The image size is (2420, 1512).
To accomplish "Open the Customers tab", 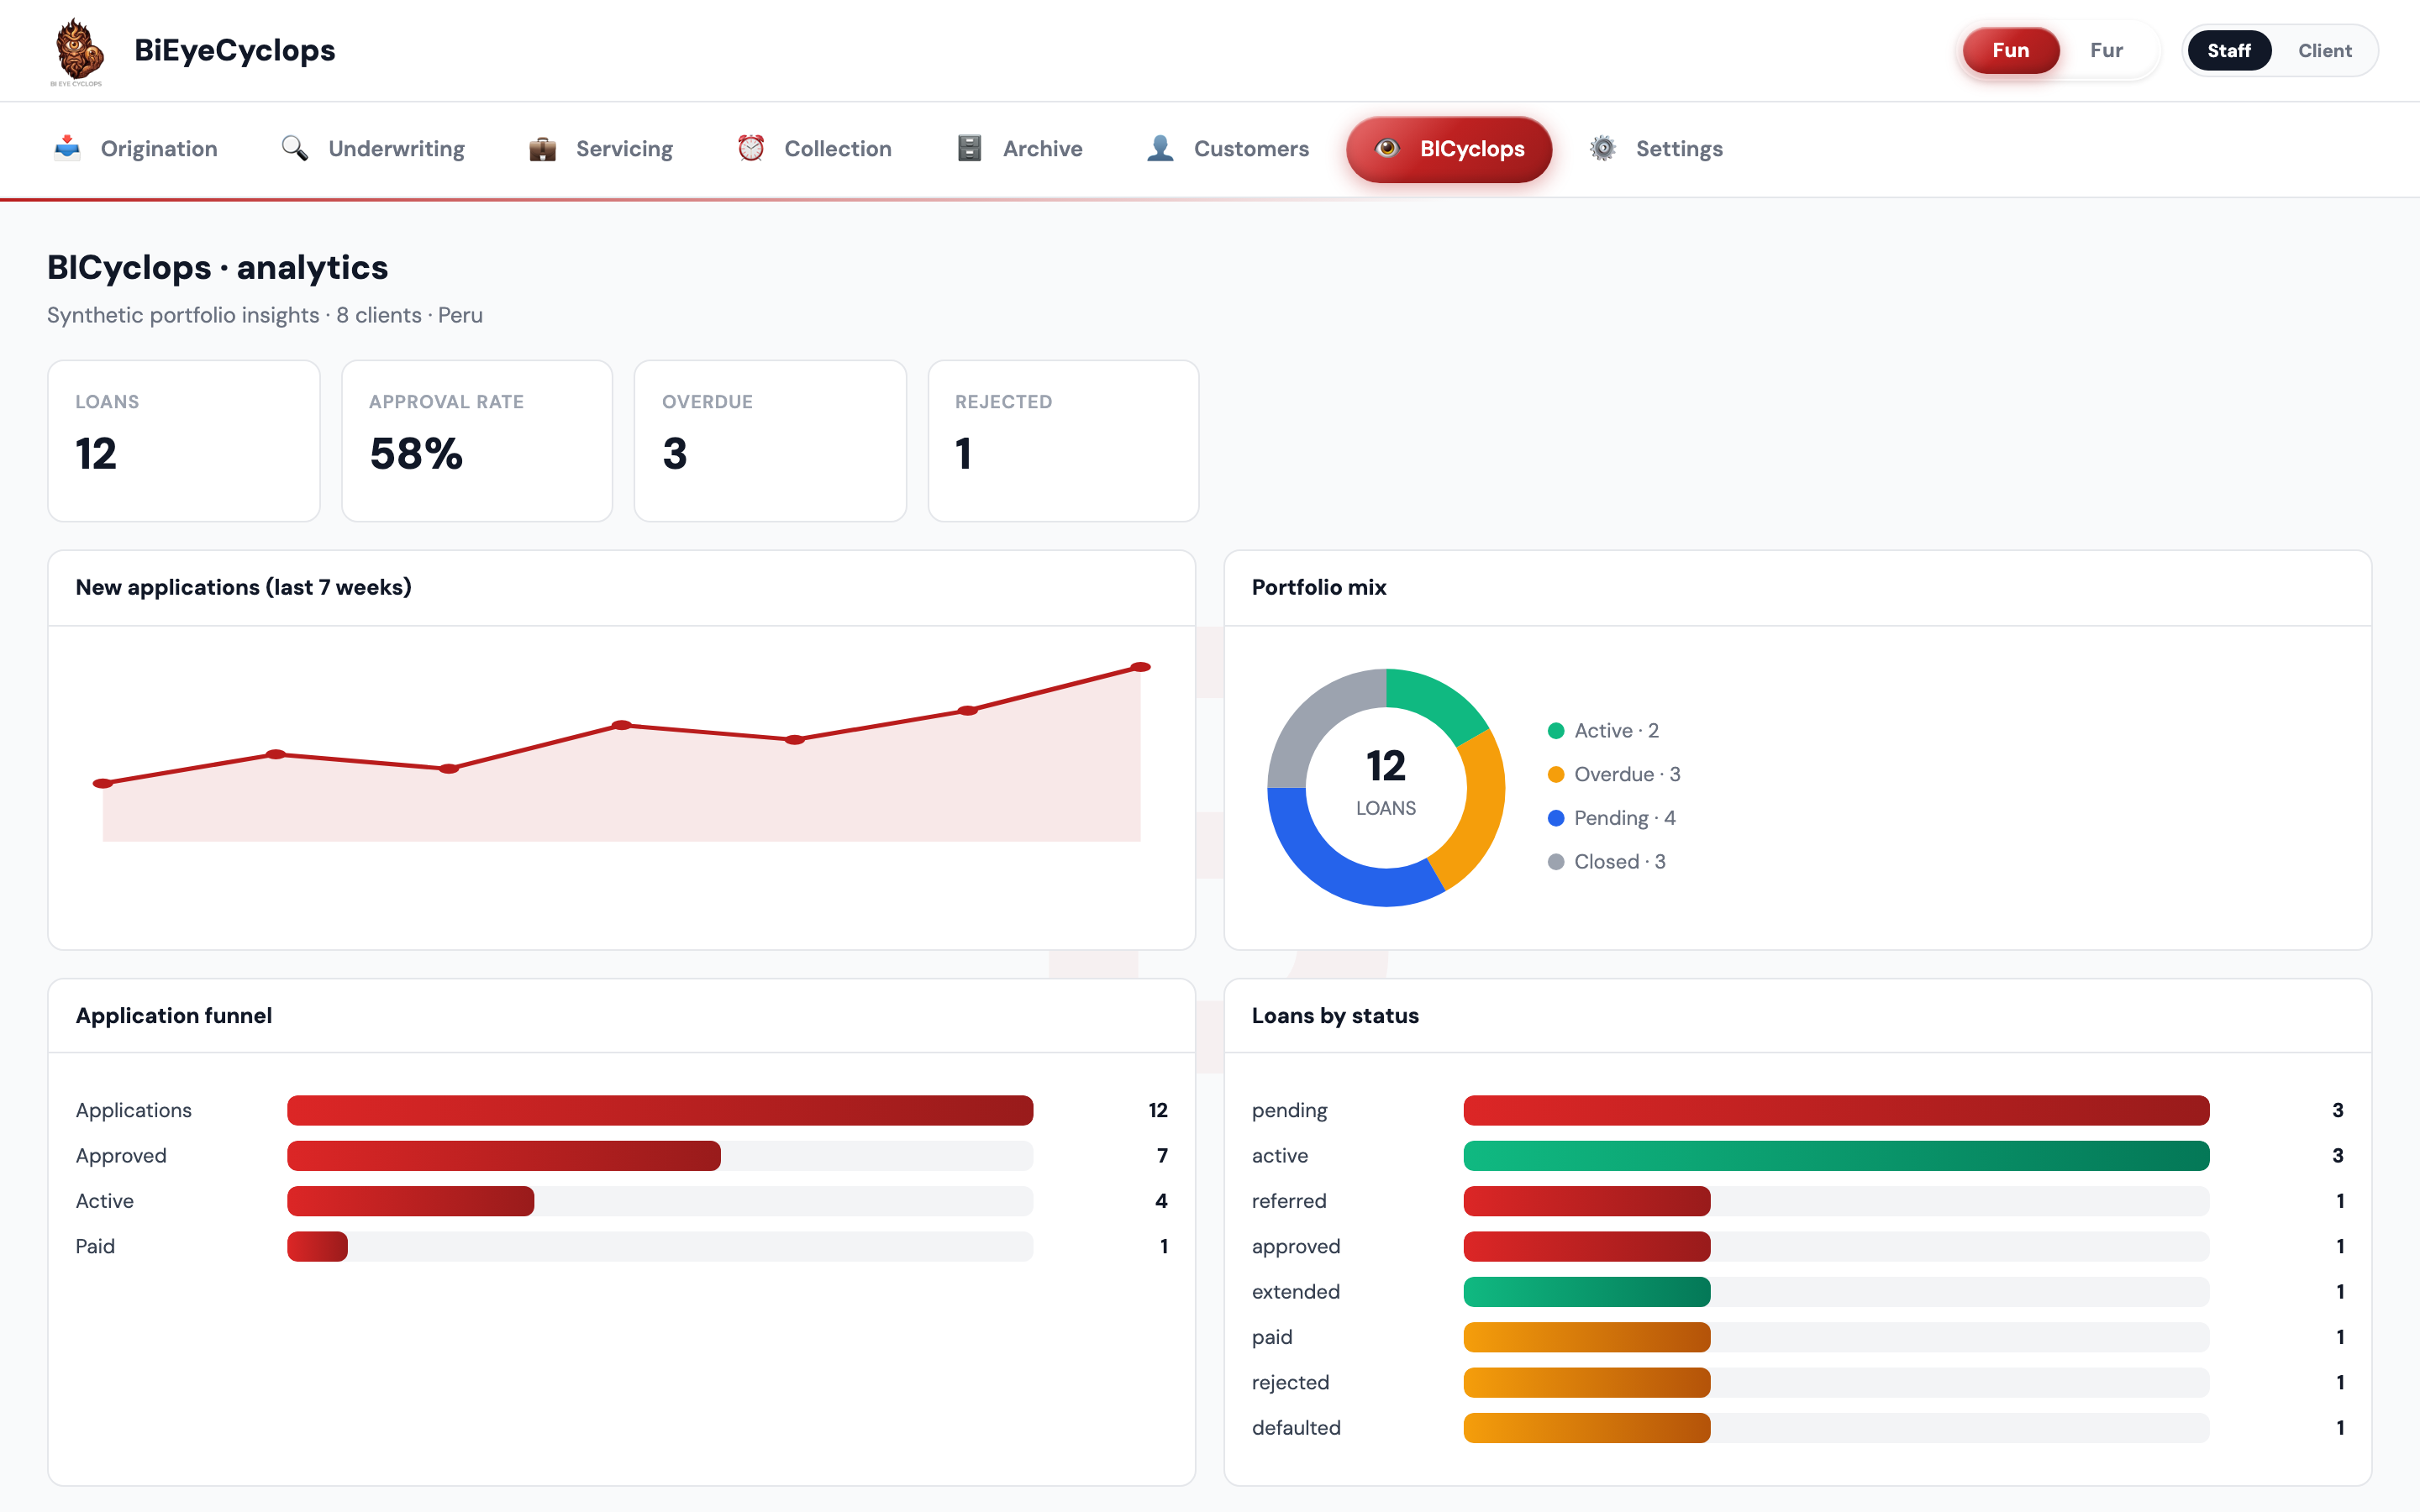I will pos(1228,149).
